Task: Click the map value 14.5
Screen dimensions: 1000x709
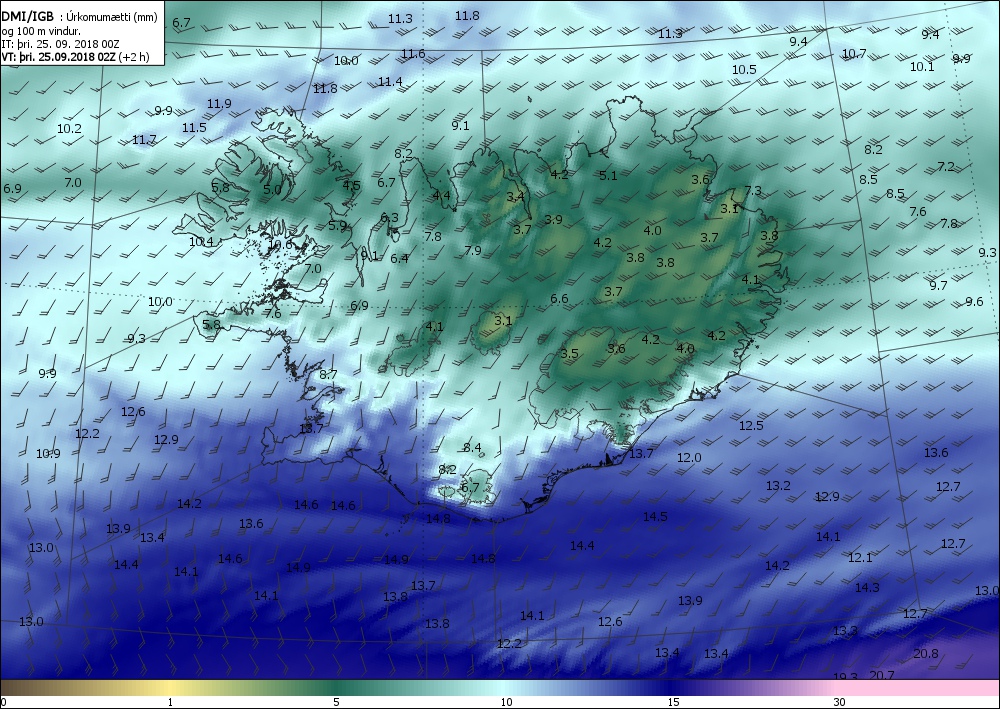Action: (655, 516)
